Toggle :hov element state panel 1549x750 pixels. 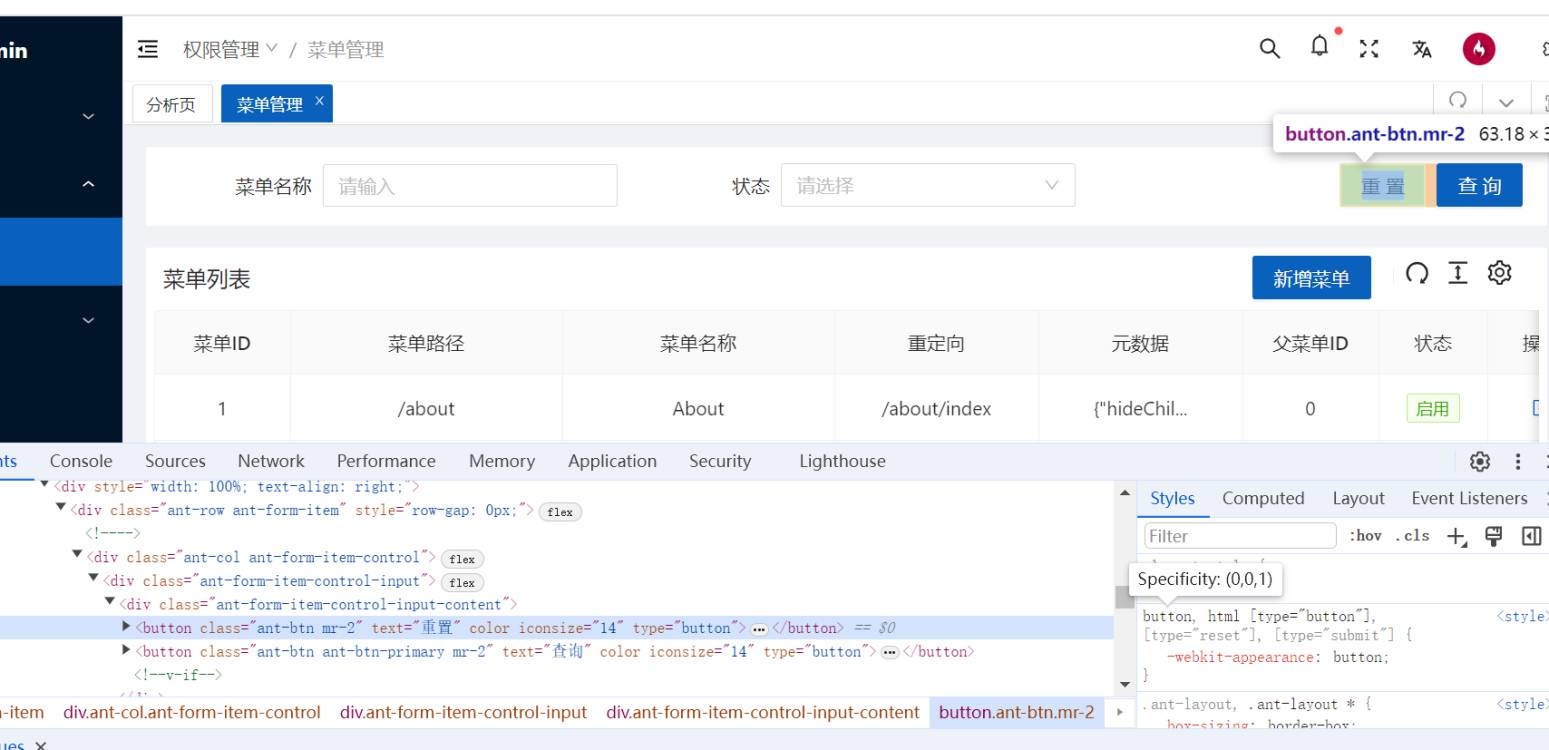point(1365,536)
